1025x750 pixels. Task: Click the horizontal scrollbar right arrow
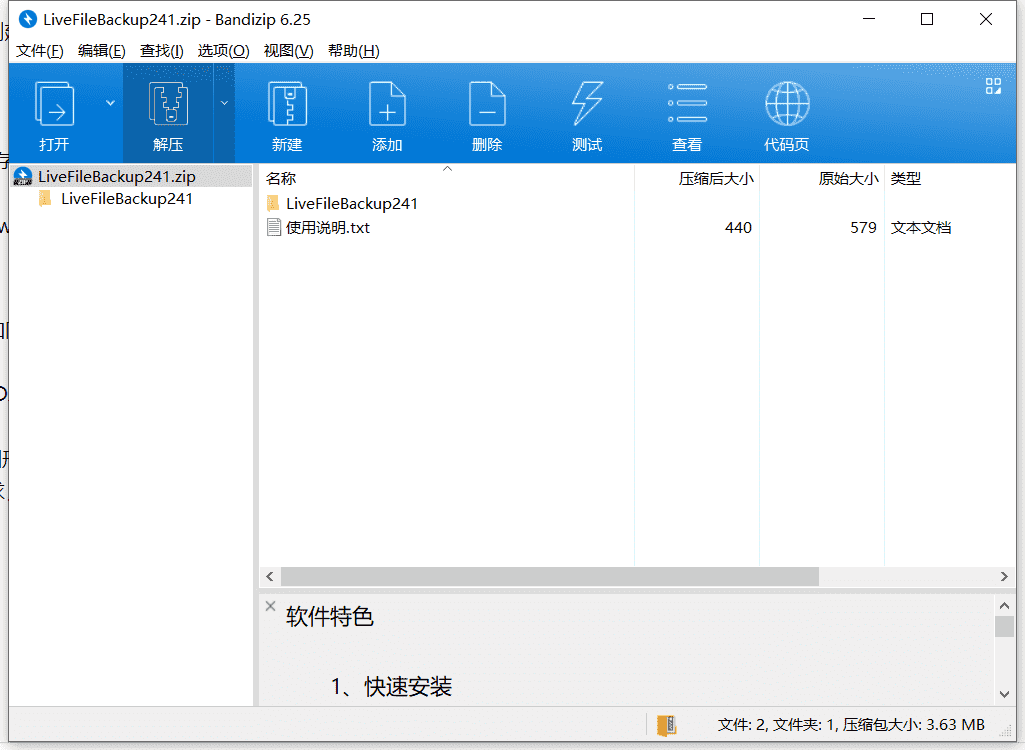pyautogui.click(x=1004, y=577)
